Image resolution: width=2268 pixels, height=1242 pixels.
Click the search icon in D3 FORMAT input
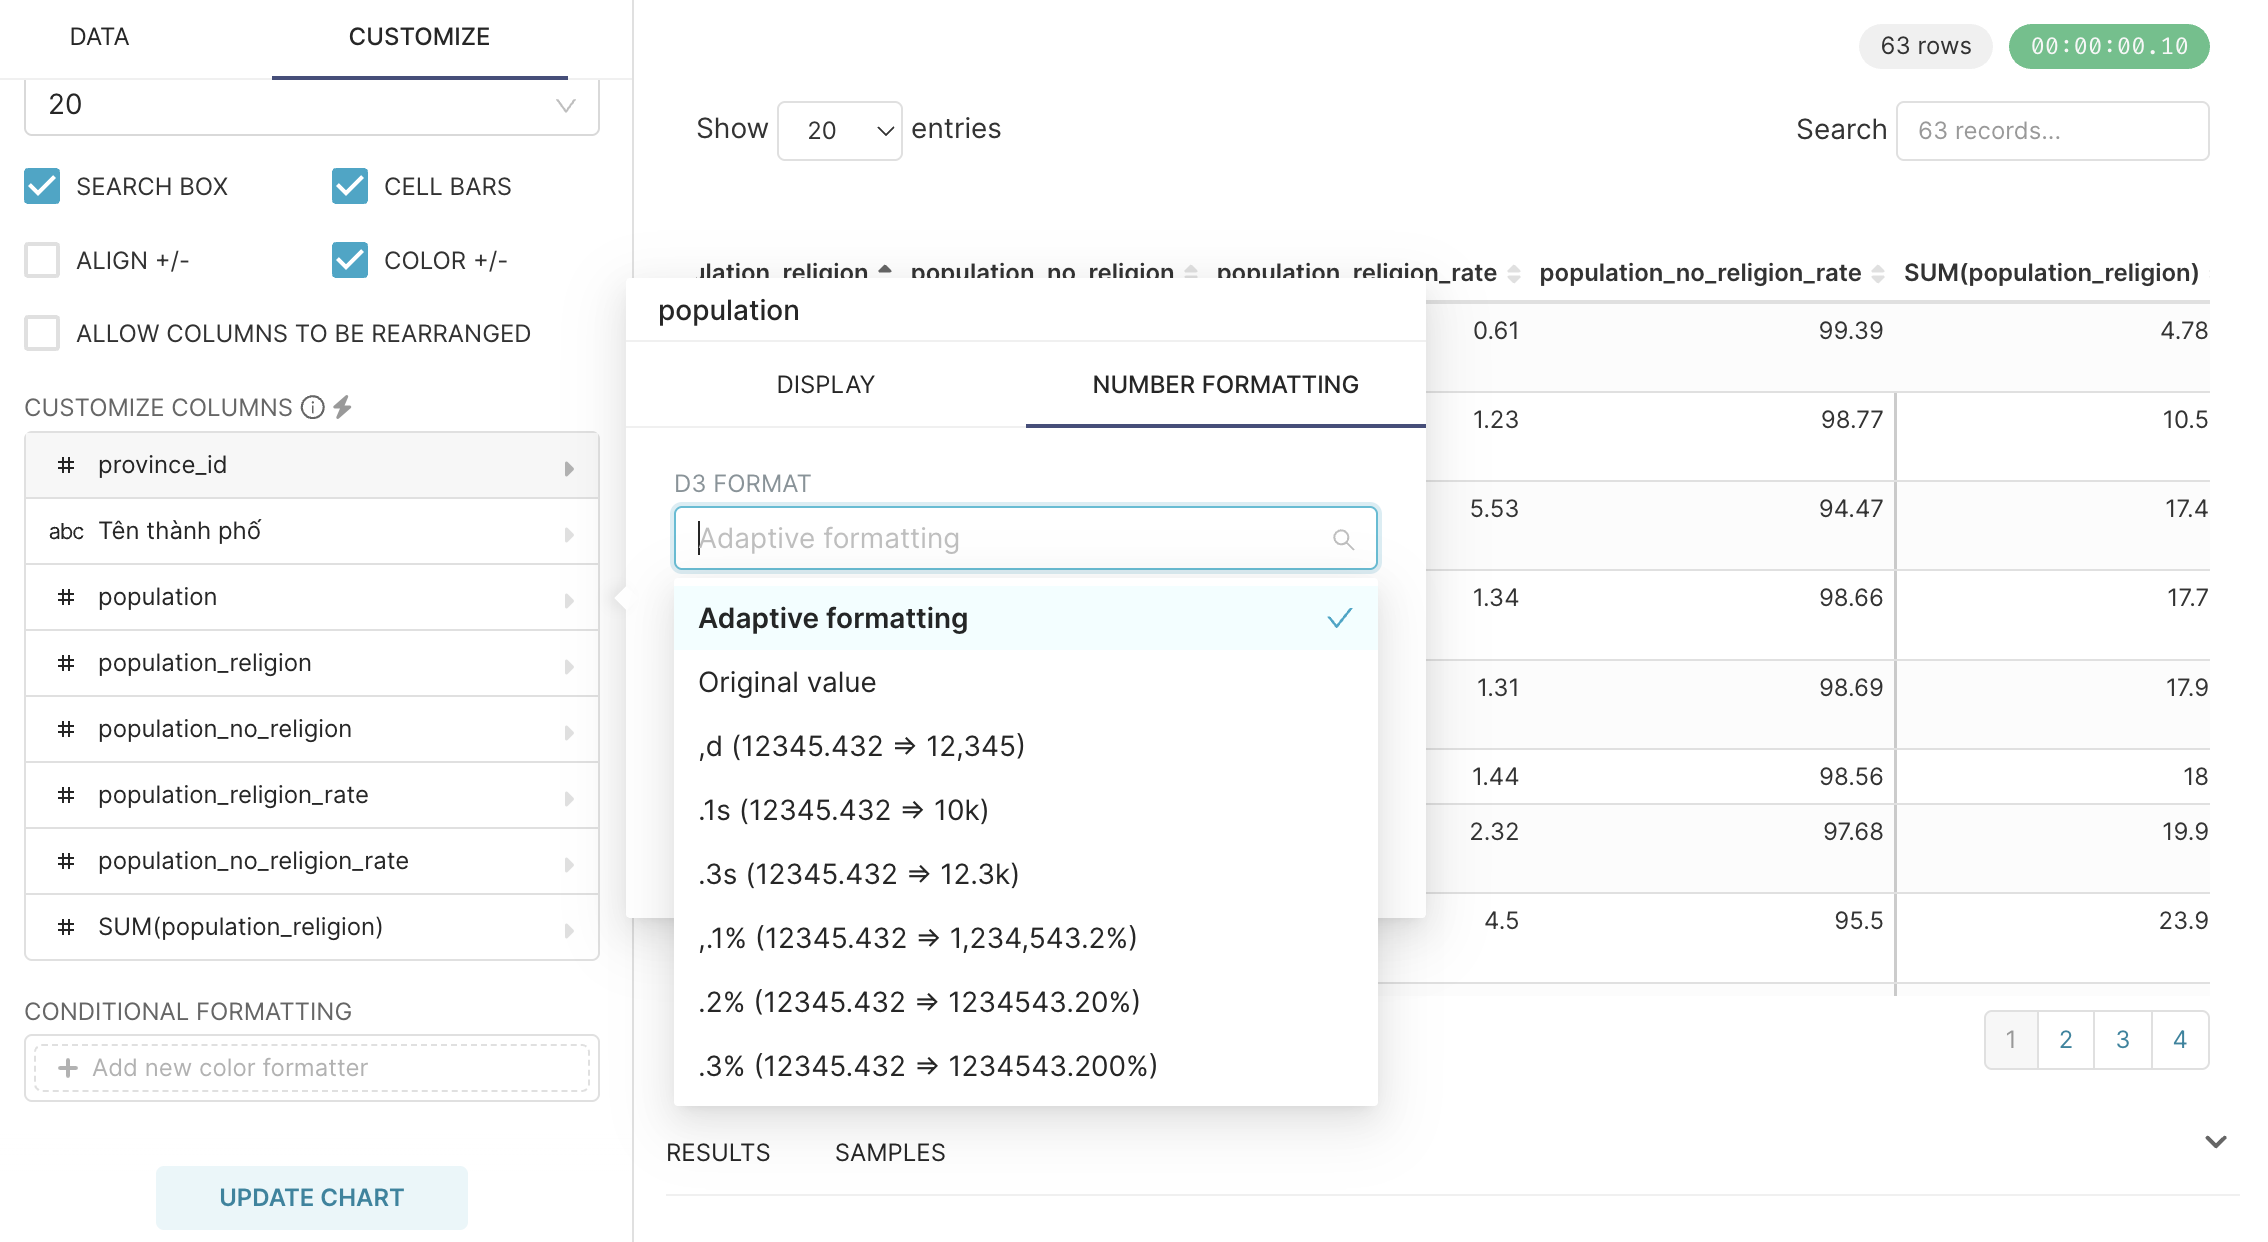click(1343, 538)
